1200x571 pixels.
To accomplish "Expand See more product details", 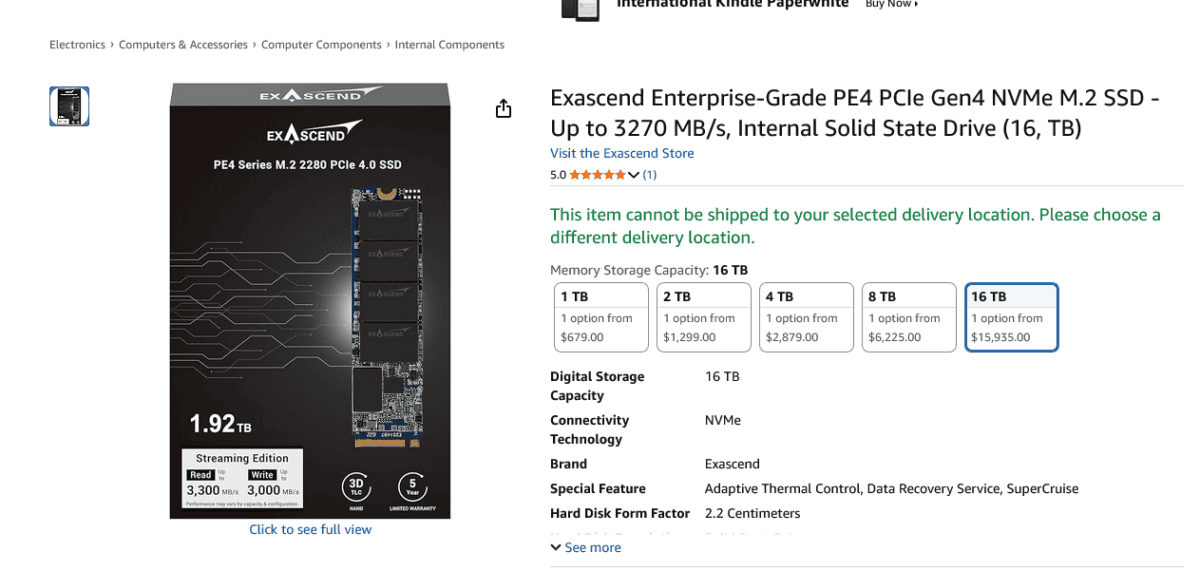I will 586,548.
